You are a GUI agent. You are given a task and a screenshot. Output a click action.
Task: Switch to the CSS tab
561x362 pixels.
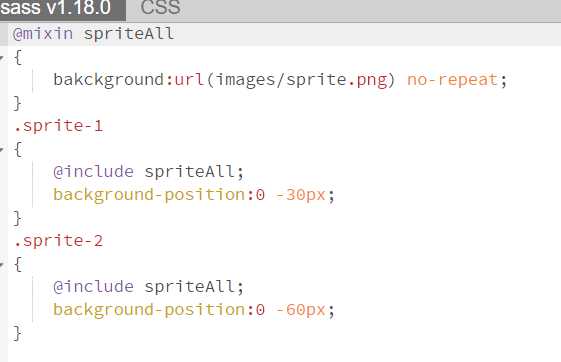point(160,8)
